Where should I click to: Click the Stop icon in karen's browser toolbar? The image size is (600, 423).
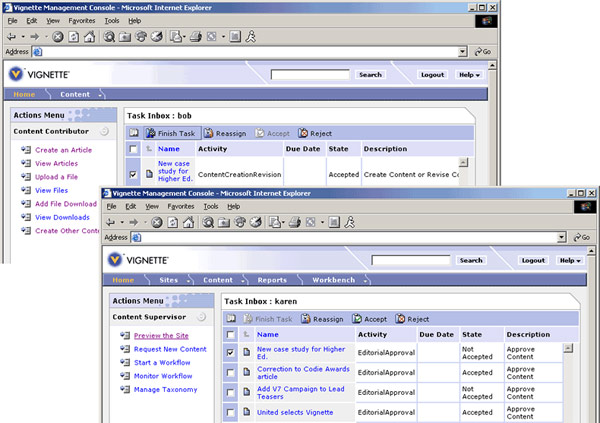pyautogui.click(x=157, y=222)
